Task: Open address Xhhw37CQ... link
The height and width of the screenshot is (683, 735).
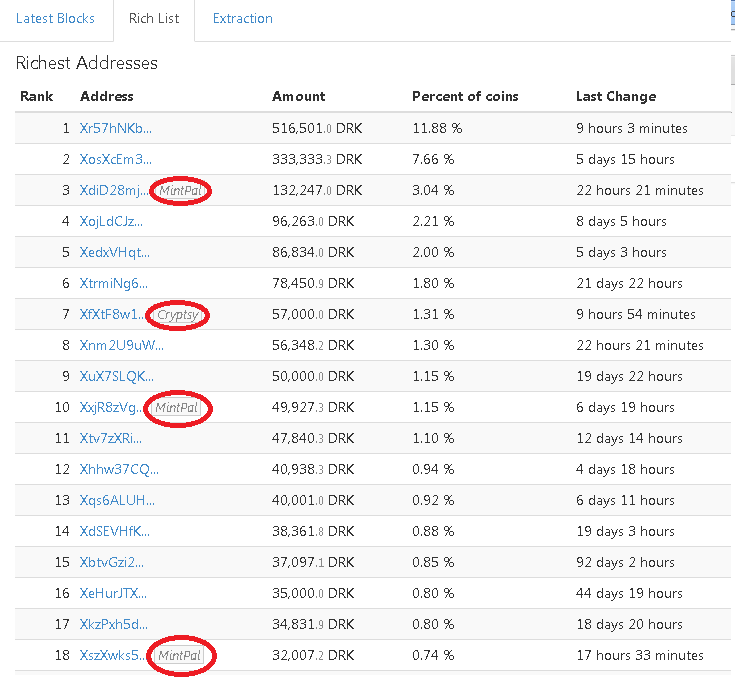Action: point(119,469)
